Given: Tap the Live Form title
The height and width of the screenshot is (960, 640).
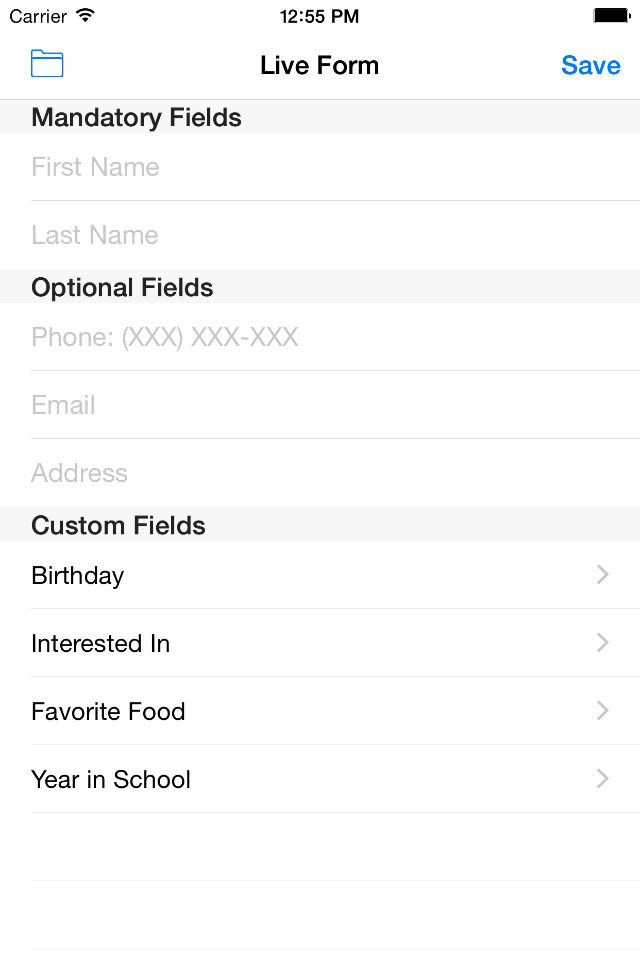Looking at the screenshot, I should 319,65.
